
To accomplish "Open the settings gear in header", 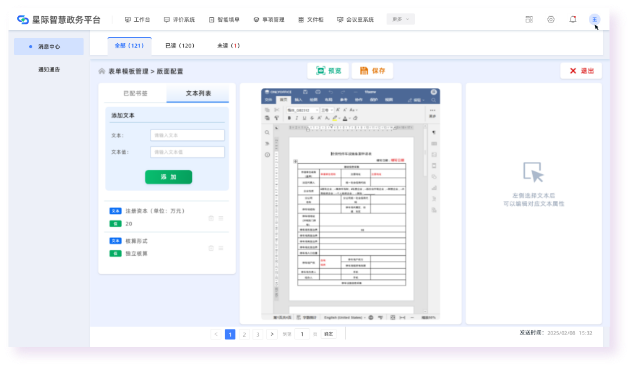I will tap(551, 19).
